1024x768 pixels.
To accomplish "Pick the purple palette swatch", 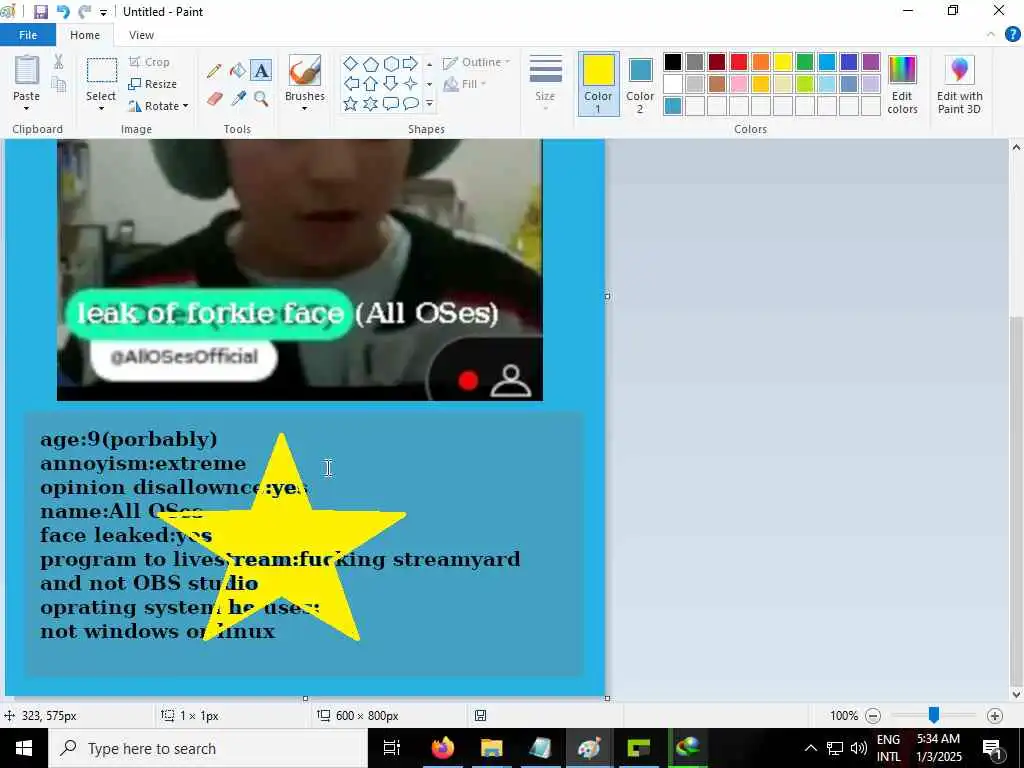I will [x=871, y=62].
